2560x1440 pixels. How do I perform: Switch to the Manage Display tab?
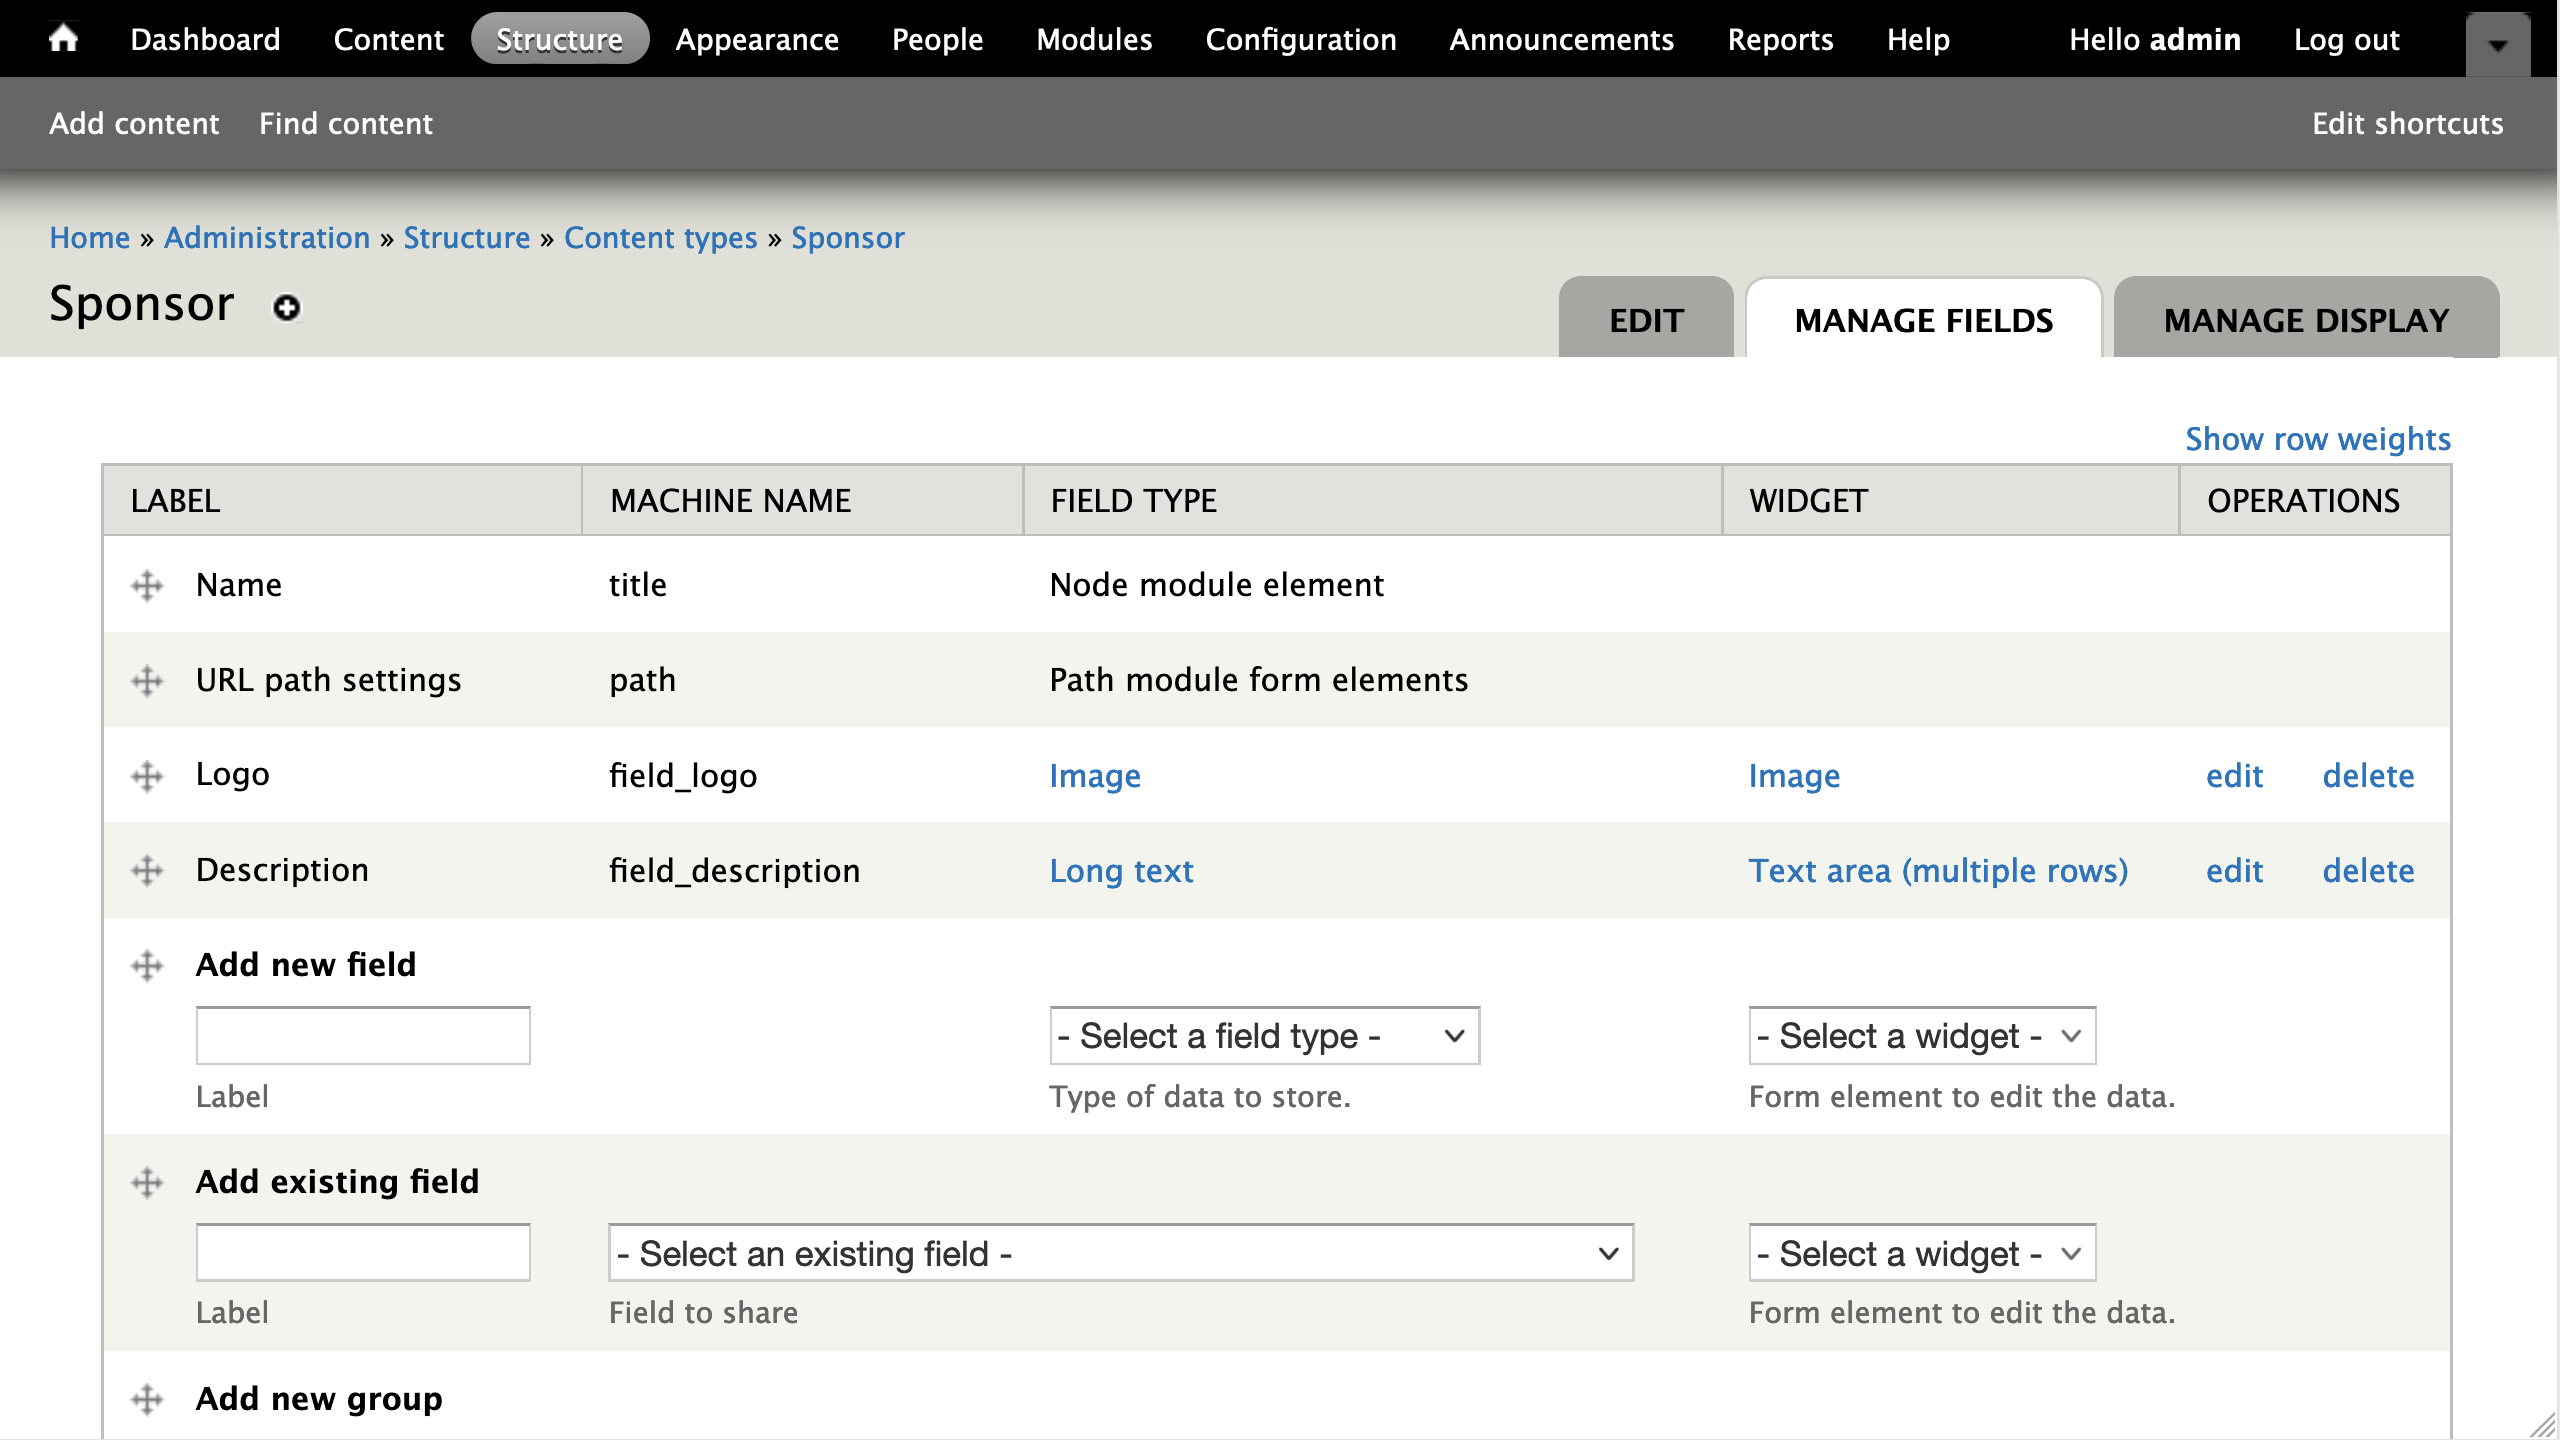pyautogui.click(x=2305, y=320)
